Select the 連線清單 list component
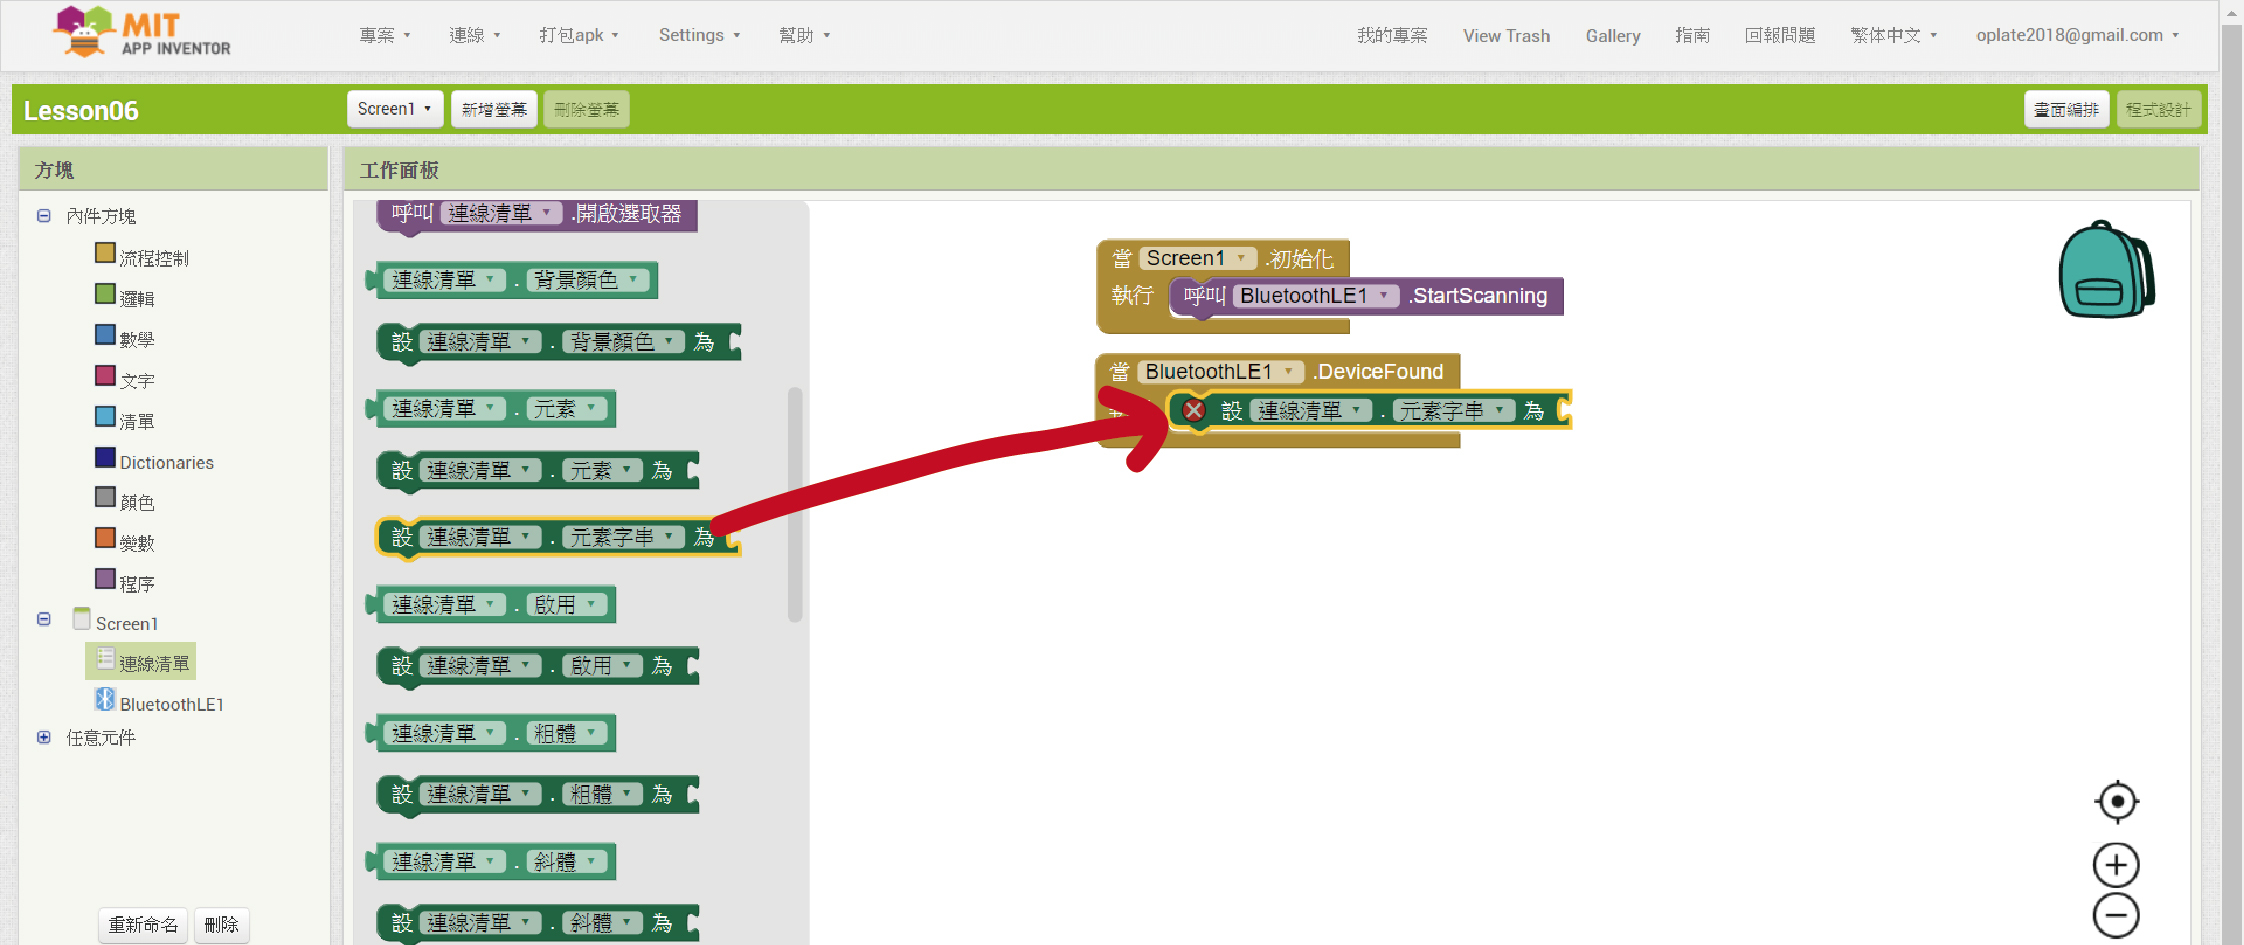This screenshot has width=2244, height=945. [152, 663]
